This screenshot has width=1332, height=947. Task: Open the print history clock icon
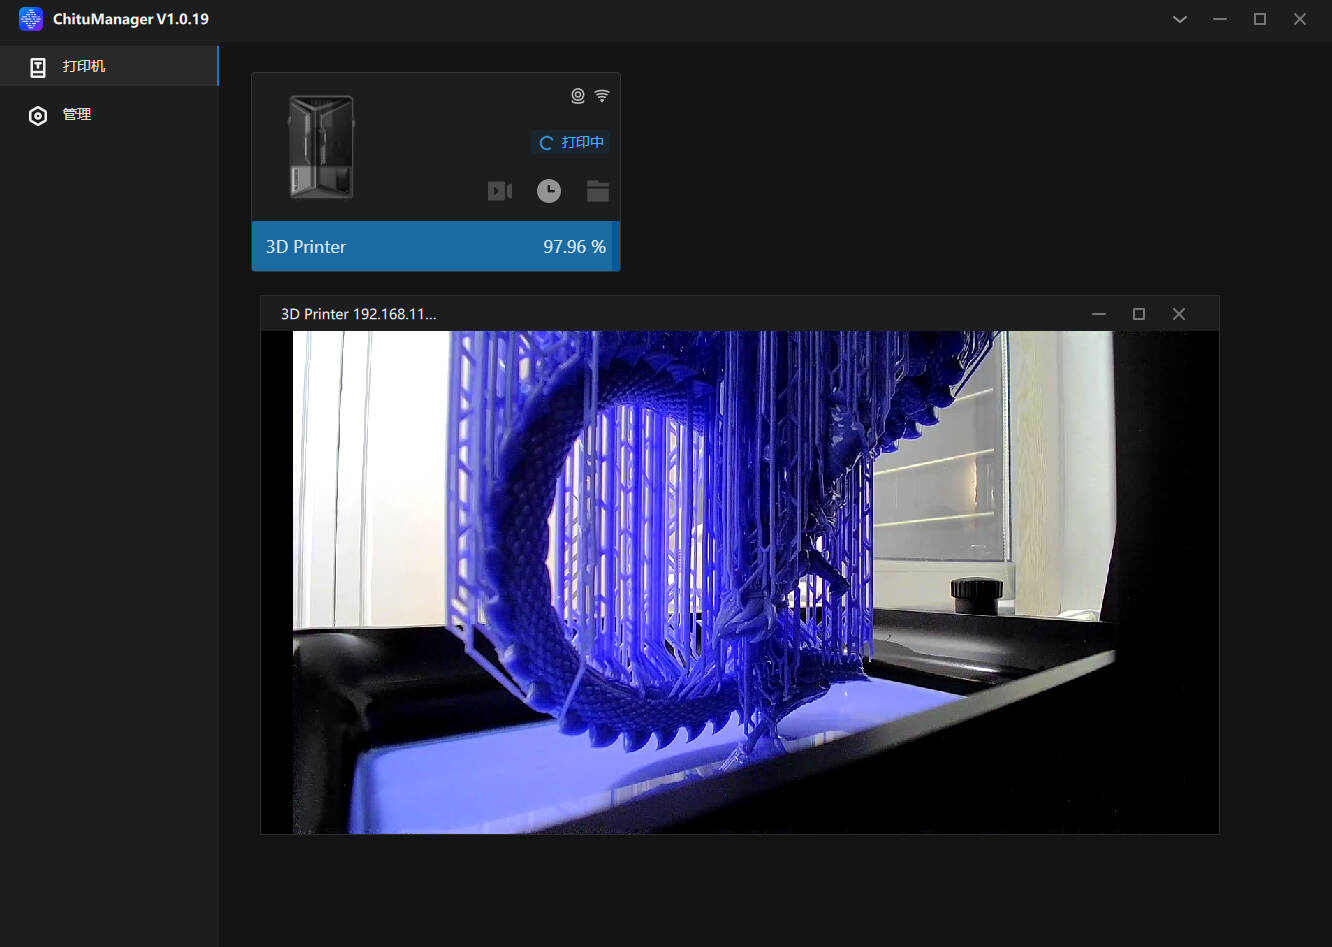[549, 191]
